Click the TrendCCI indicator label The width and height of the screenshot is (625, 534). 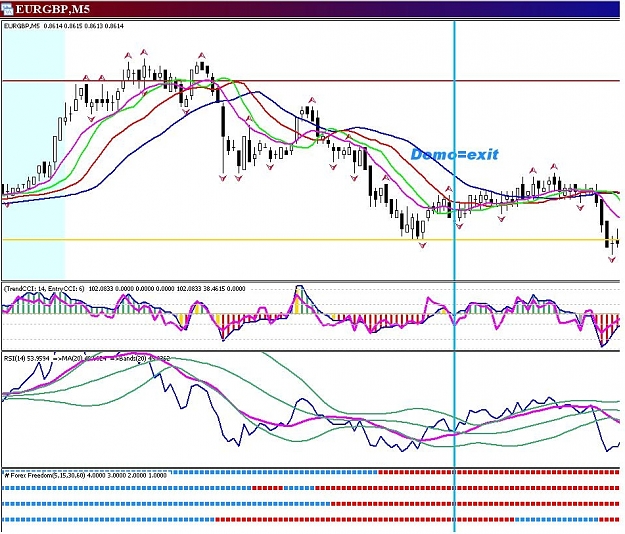point(124,289)
